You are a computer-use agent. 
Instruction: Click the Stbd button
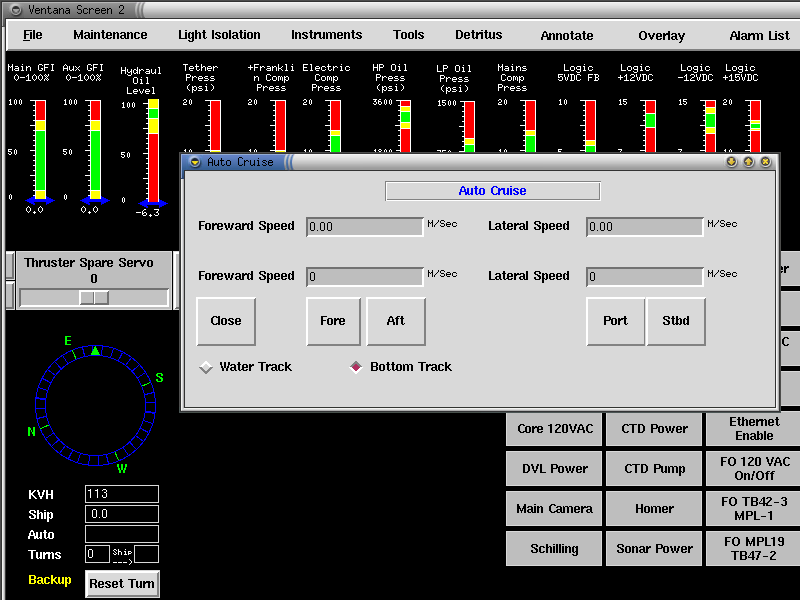click(676, 321)
